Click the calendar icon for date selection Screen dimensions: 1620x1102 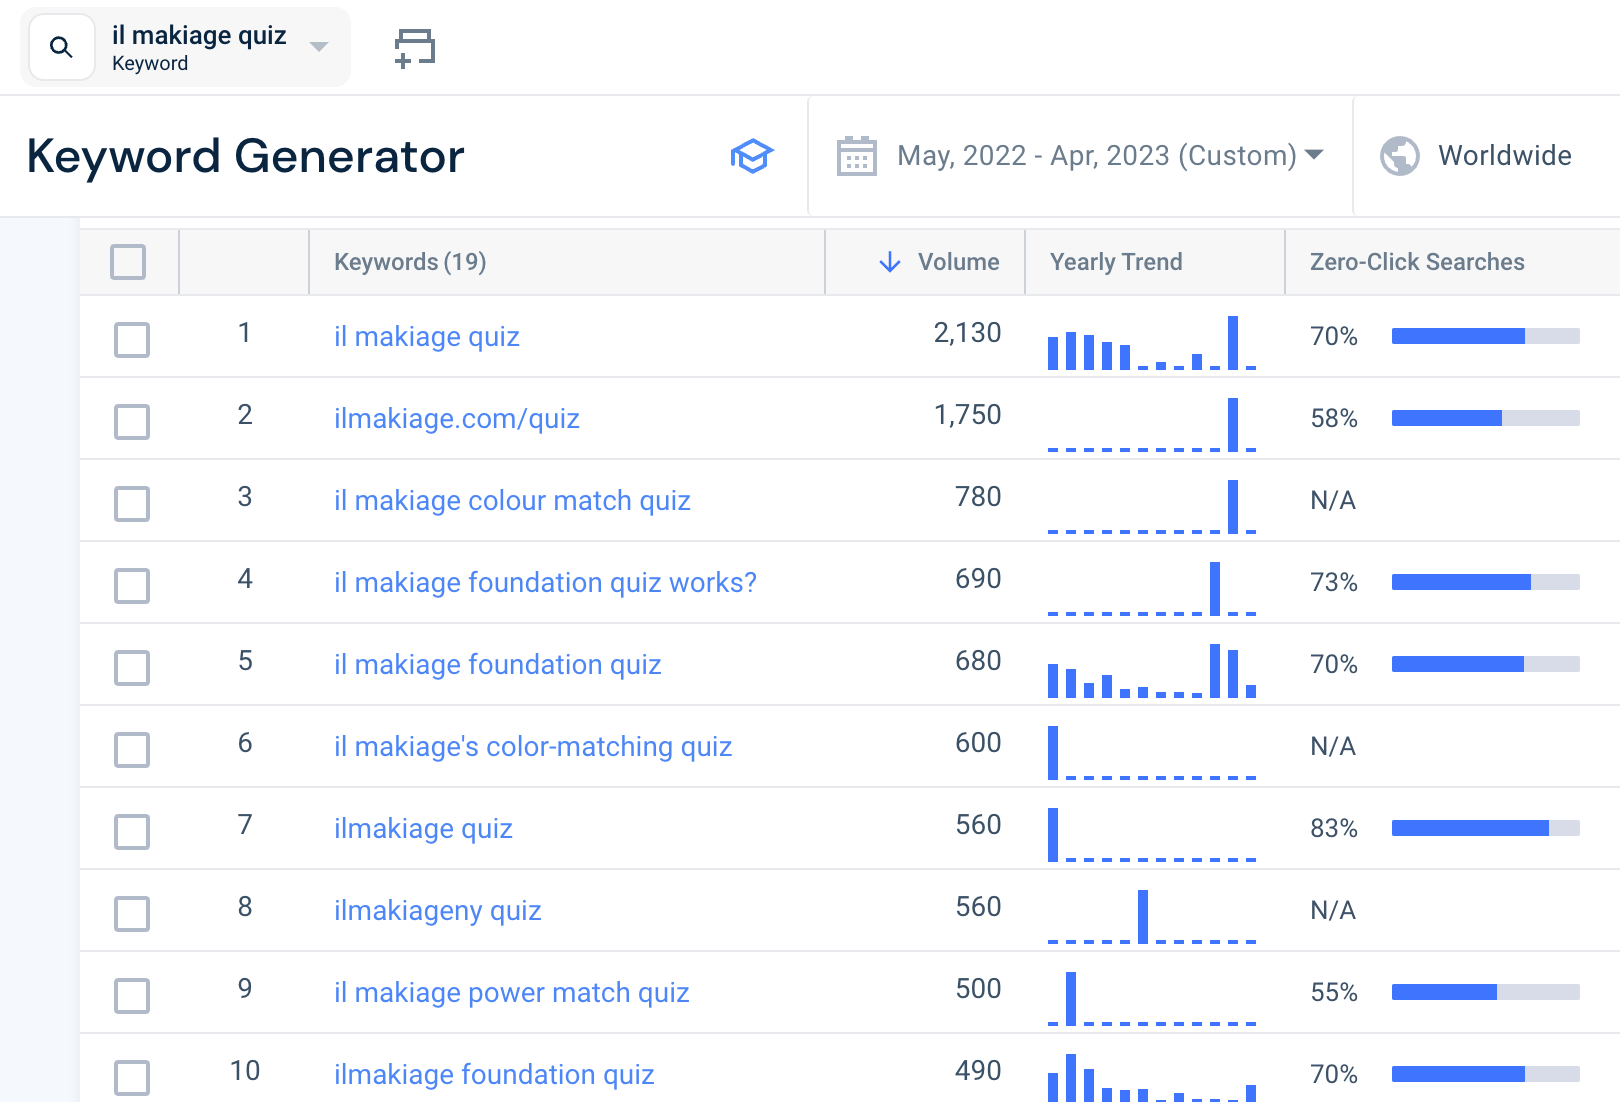(855, 155)
